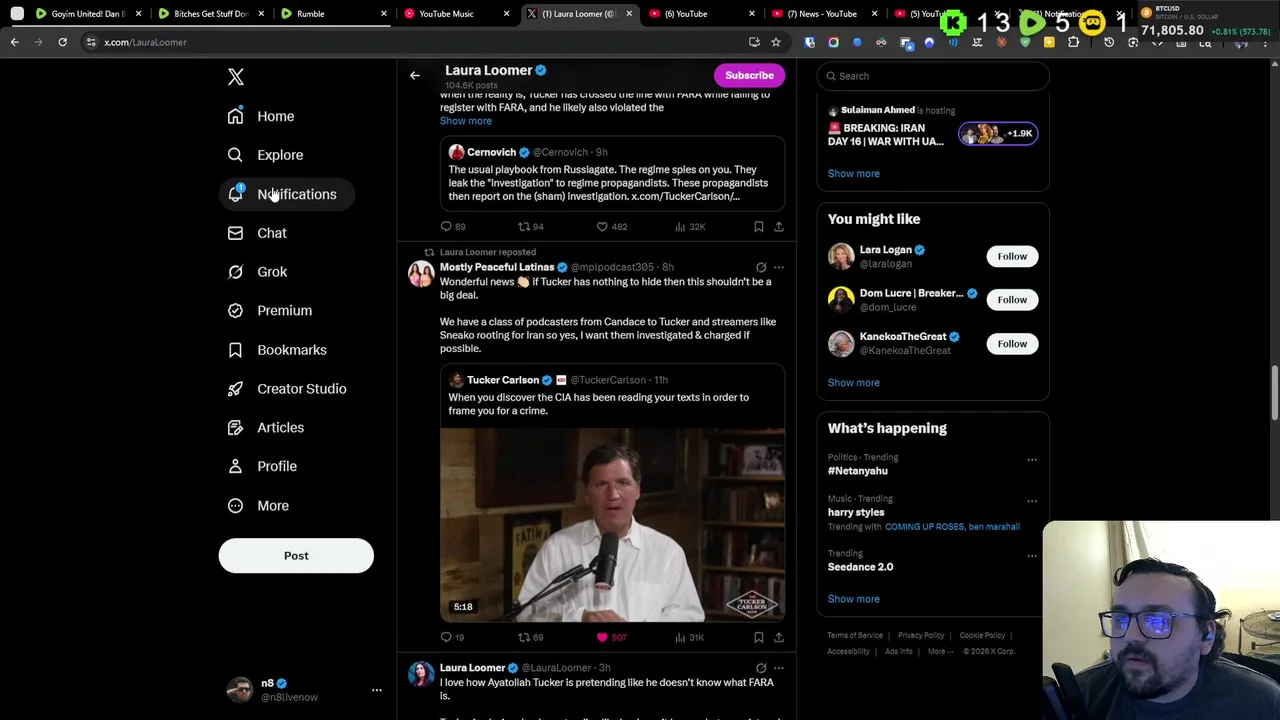Image resolution: width=1280 pixels, height=720 pixels.
Task: Follow Dom Lucre
Action: pyautogui.click(x=1012, y=300)
